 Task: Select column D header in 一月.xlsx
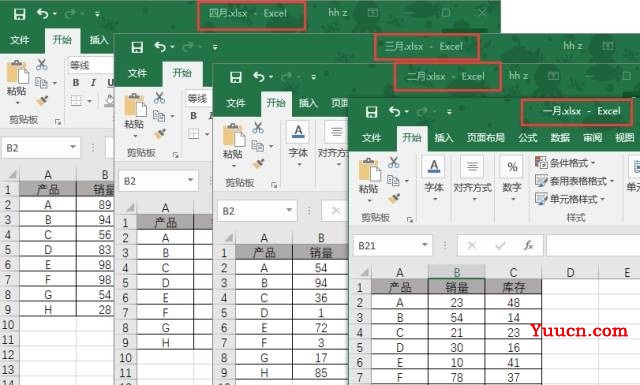point(570,272)
